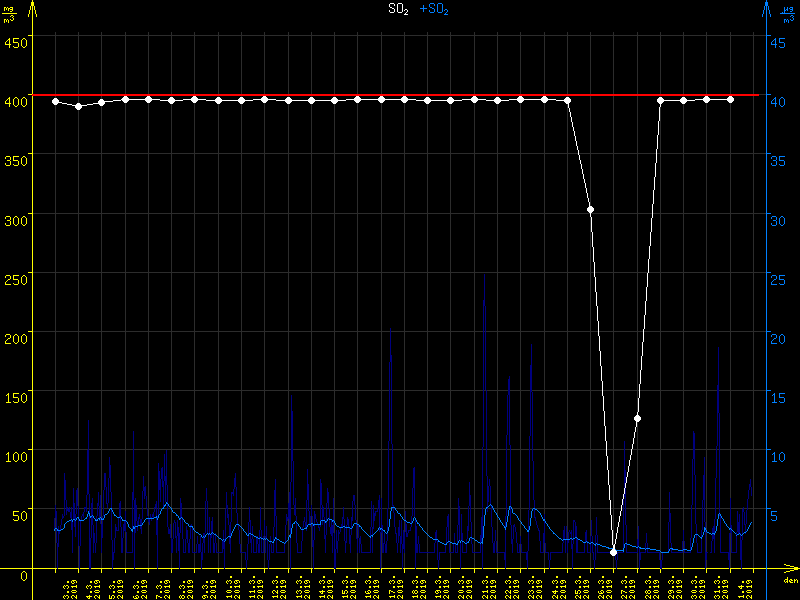Click the yellow x-axis arrow by 'den'
This screenshot has width=800, height=600.
point(790,571)
